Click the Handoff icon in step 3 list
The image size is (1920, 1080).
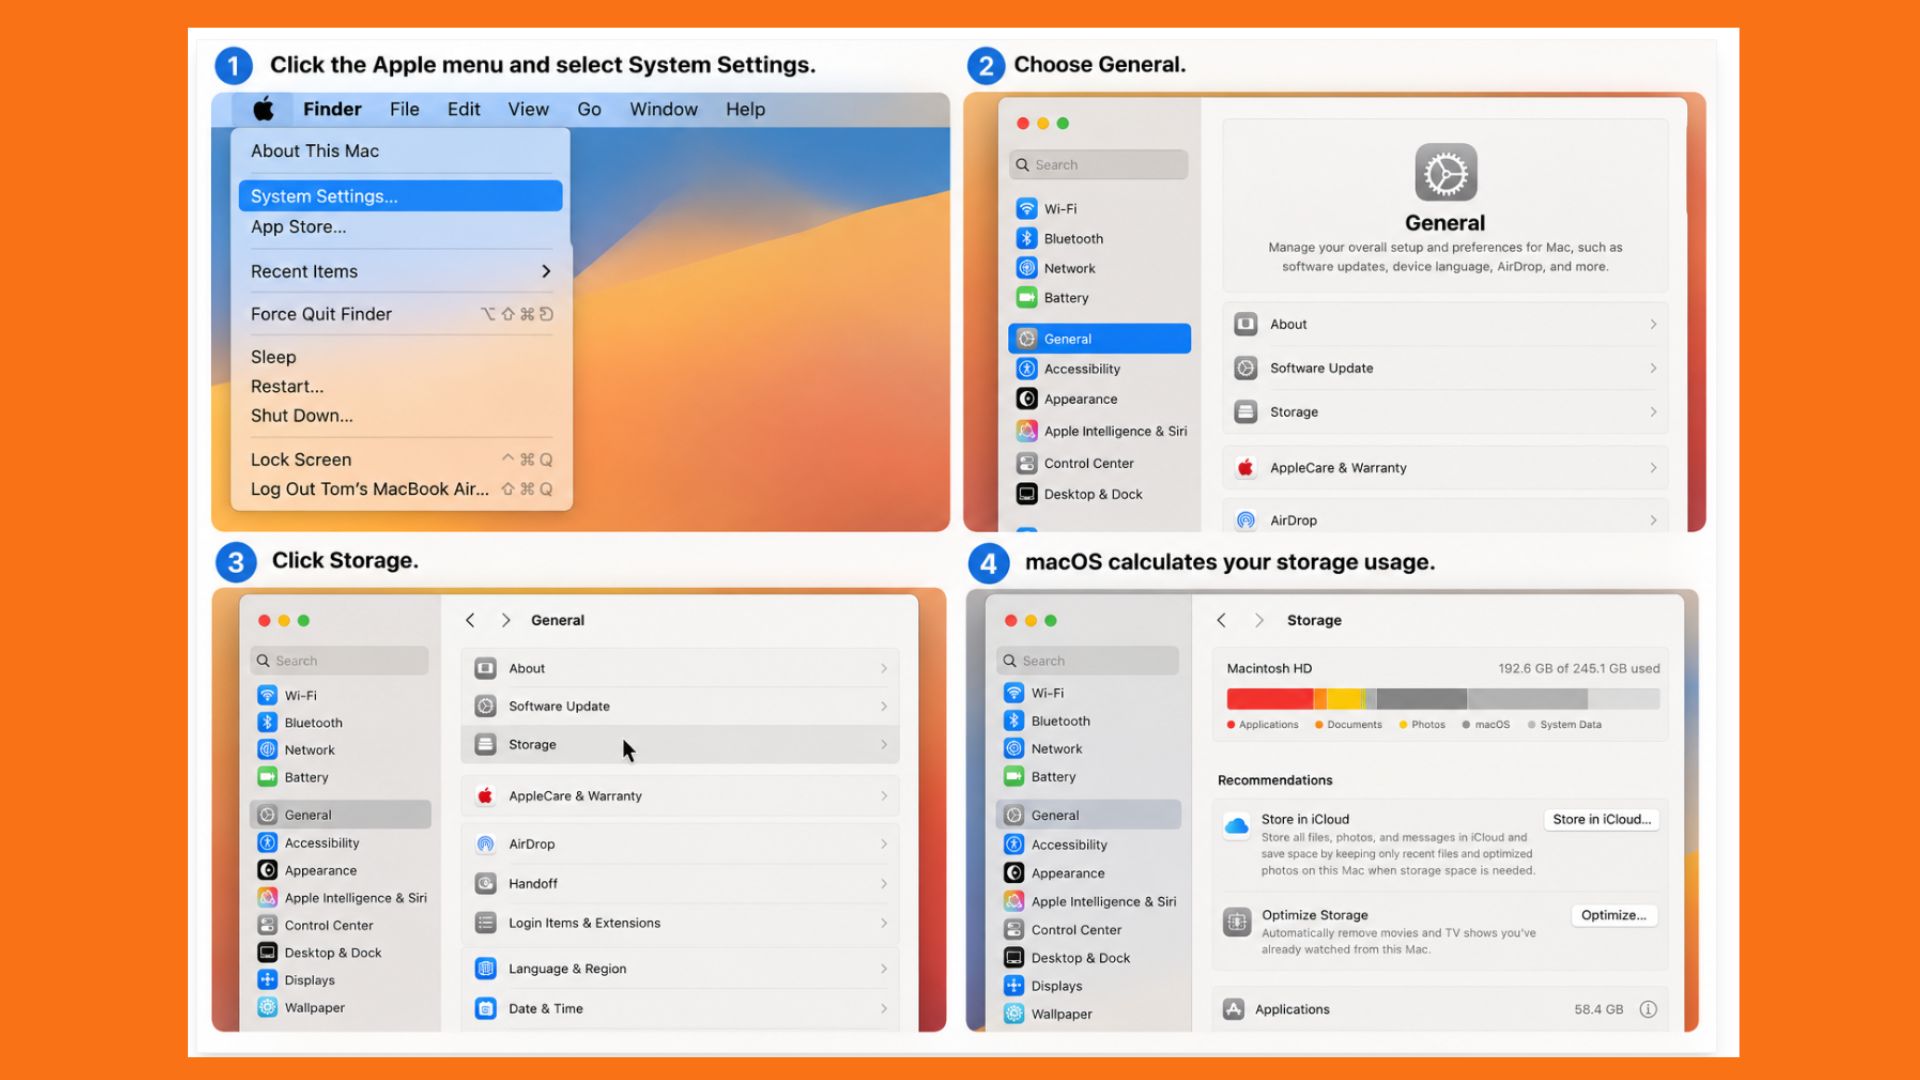pos(485,884)
